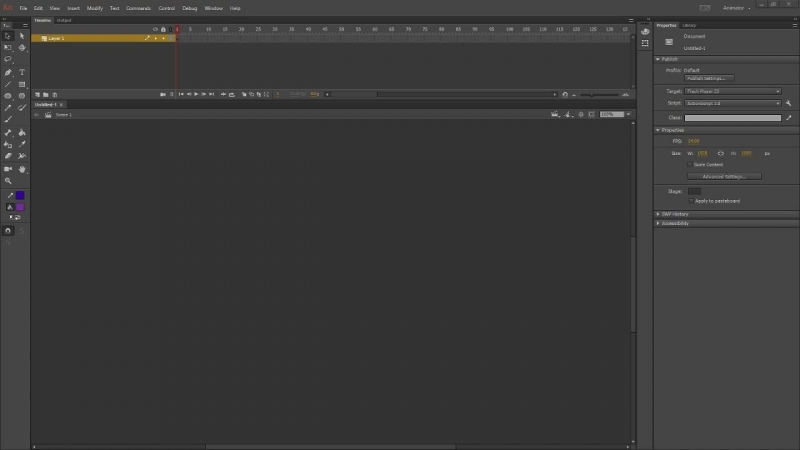Screen dimensions: 800x450
Task: Toggle Snap to Objects magnet option
Action: (x=8, y=231)
